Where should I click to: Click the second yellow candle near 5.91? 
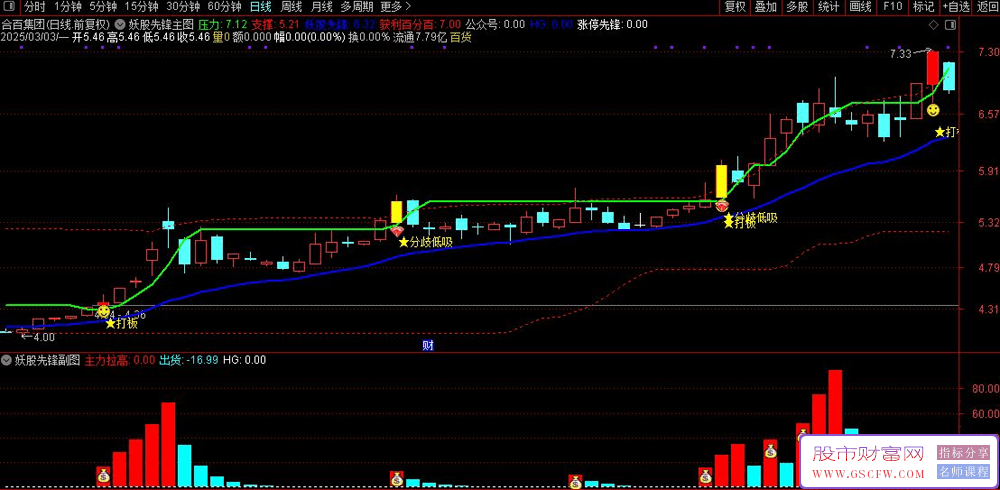click(721, 181)
